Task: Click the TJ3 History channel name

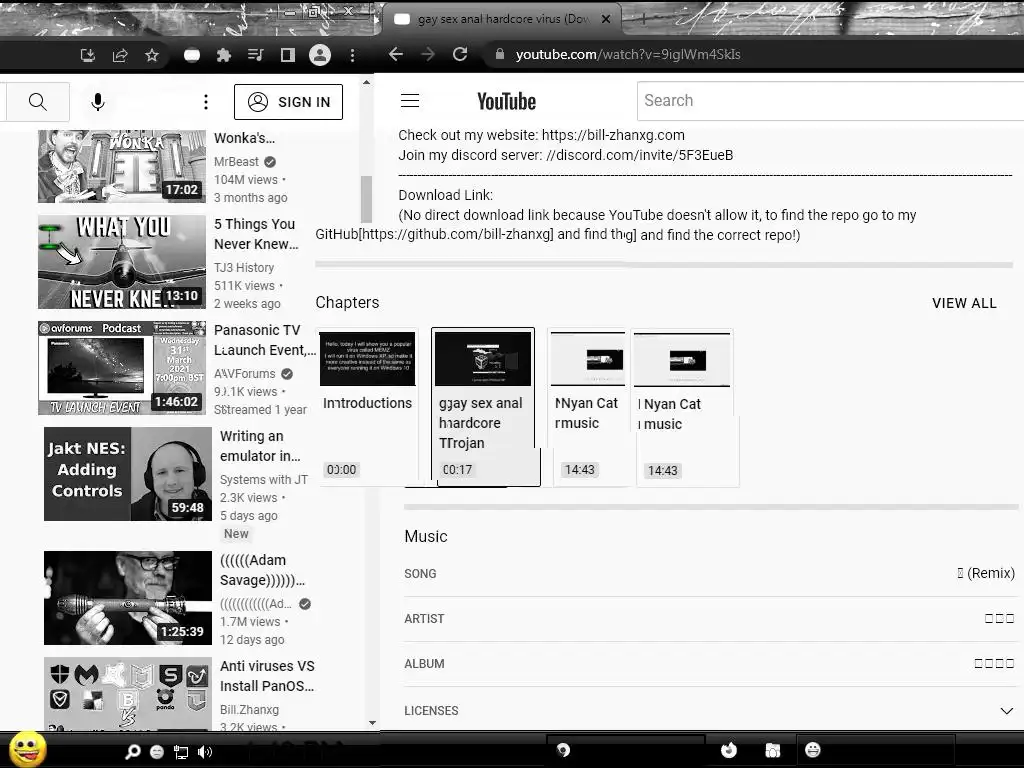Action: tap(244, 267)
